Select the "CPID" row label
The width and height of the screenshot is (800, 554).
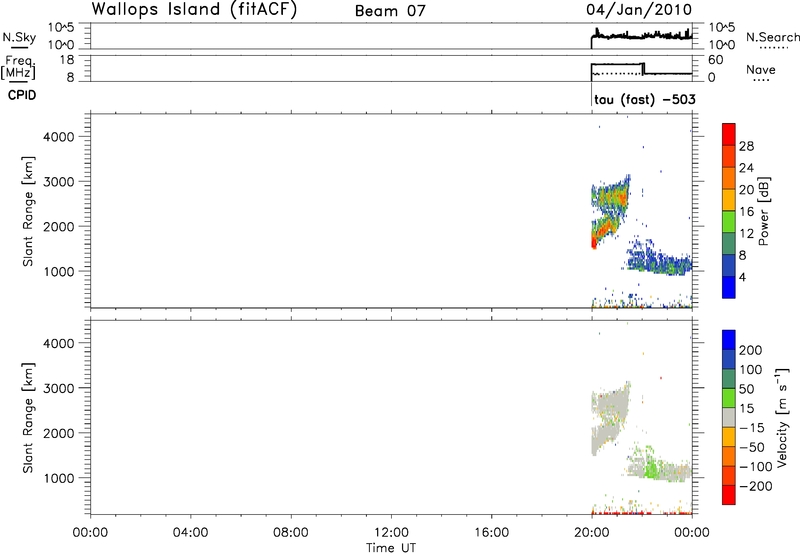pyautogui.click(x=22, y=95)
